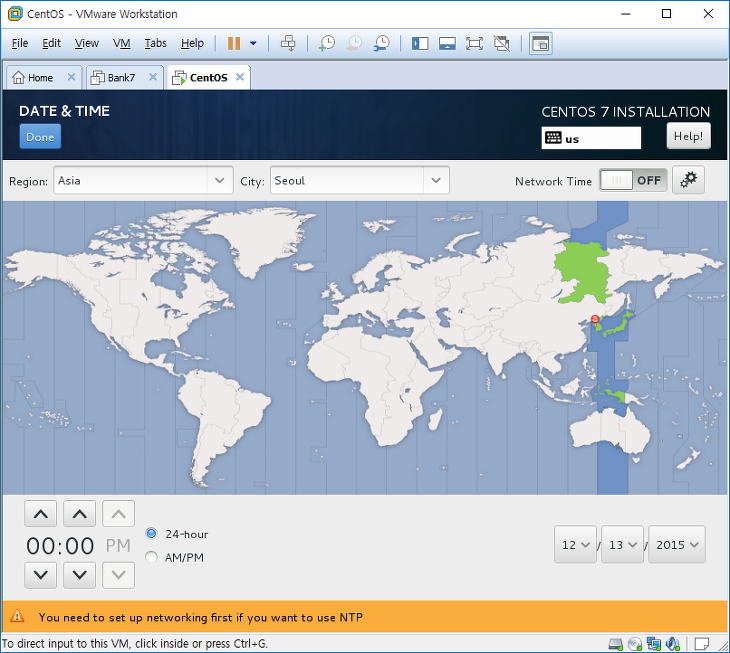Click the message log status bar icon
This screenshot has height=653, width=730.
702,644
